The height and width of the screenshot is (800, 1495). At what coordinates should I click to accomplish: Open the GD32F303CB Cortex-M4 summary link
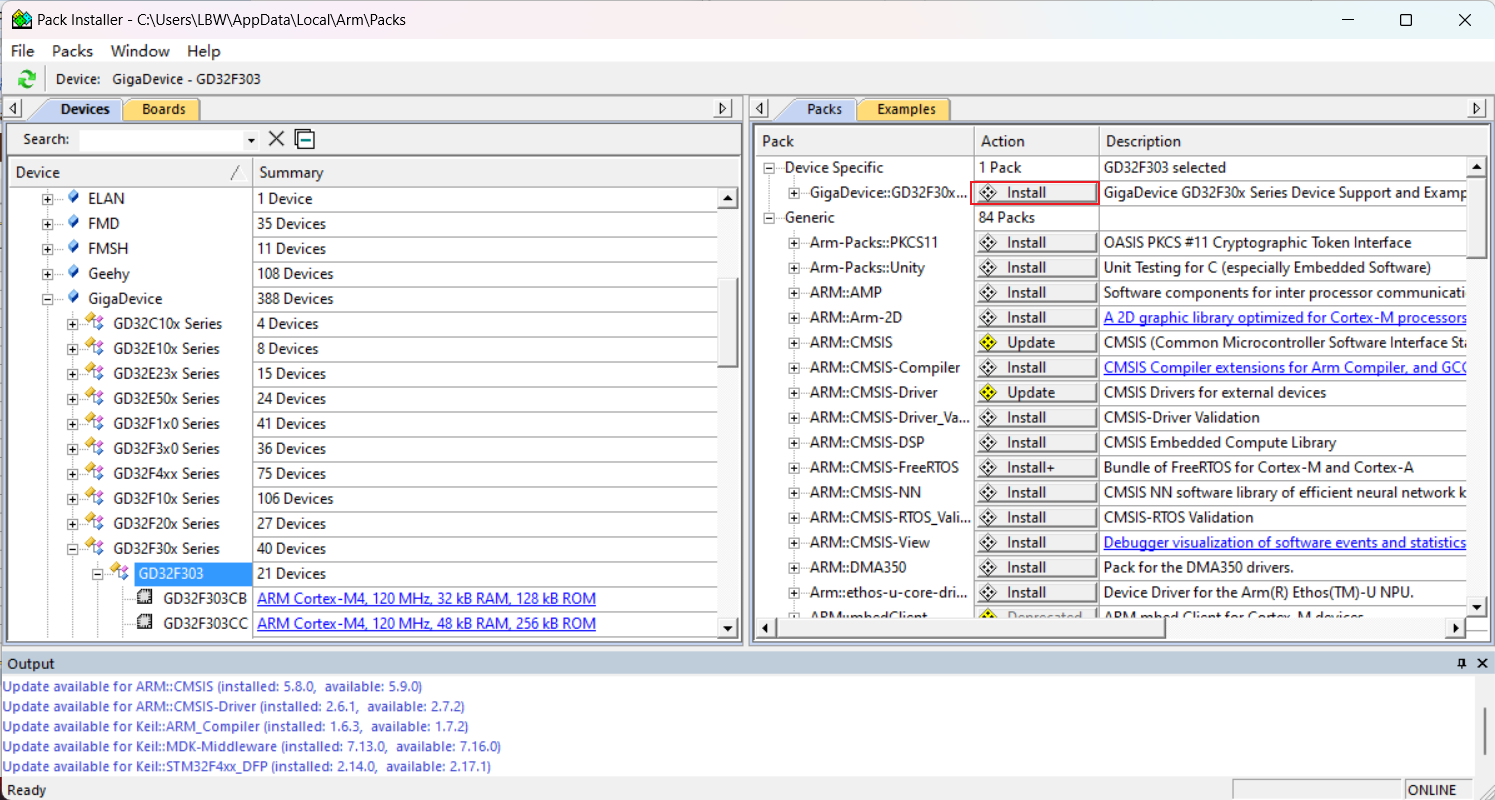click(426, 598)
